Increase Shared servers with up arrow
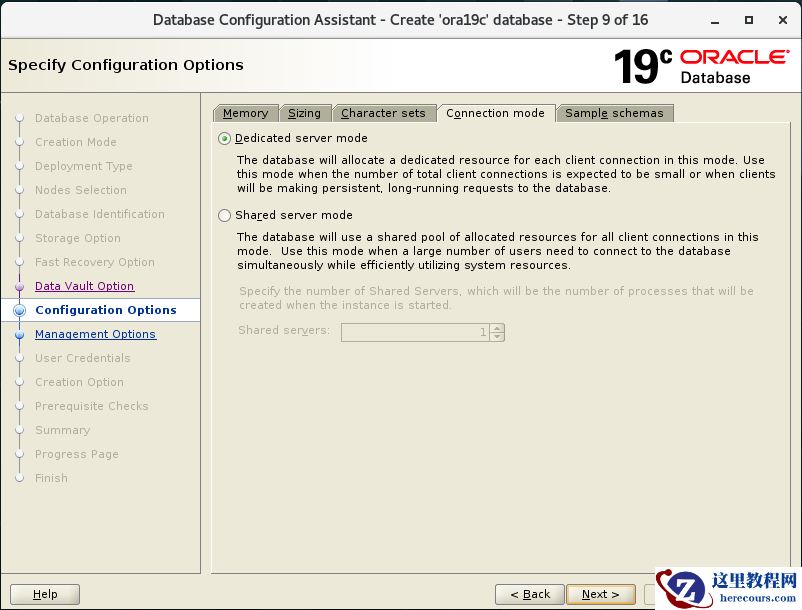This screenshot has height=610, width=802. (497, 328)
